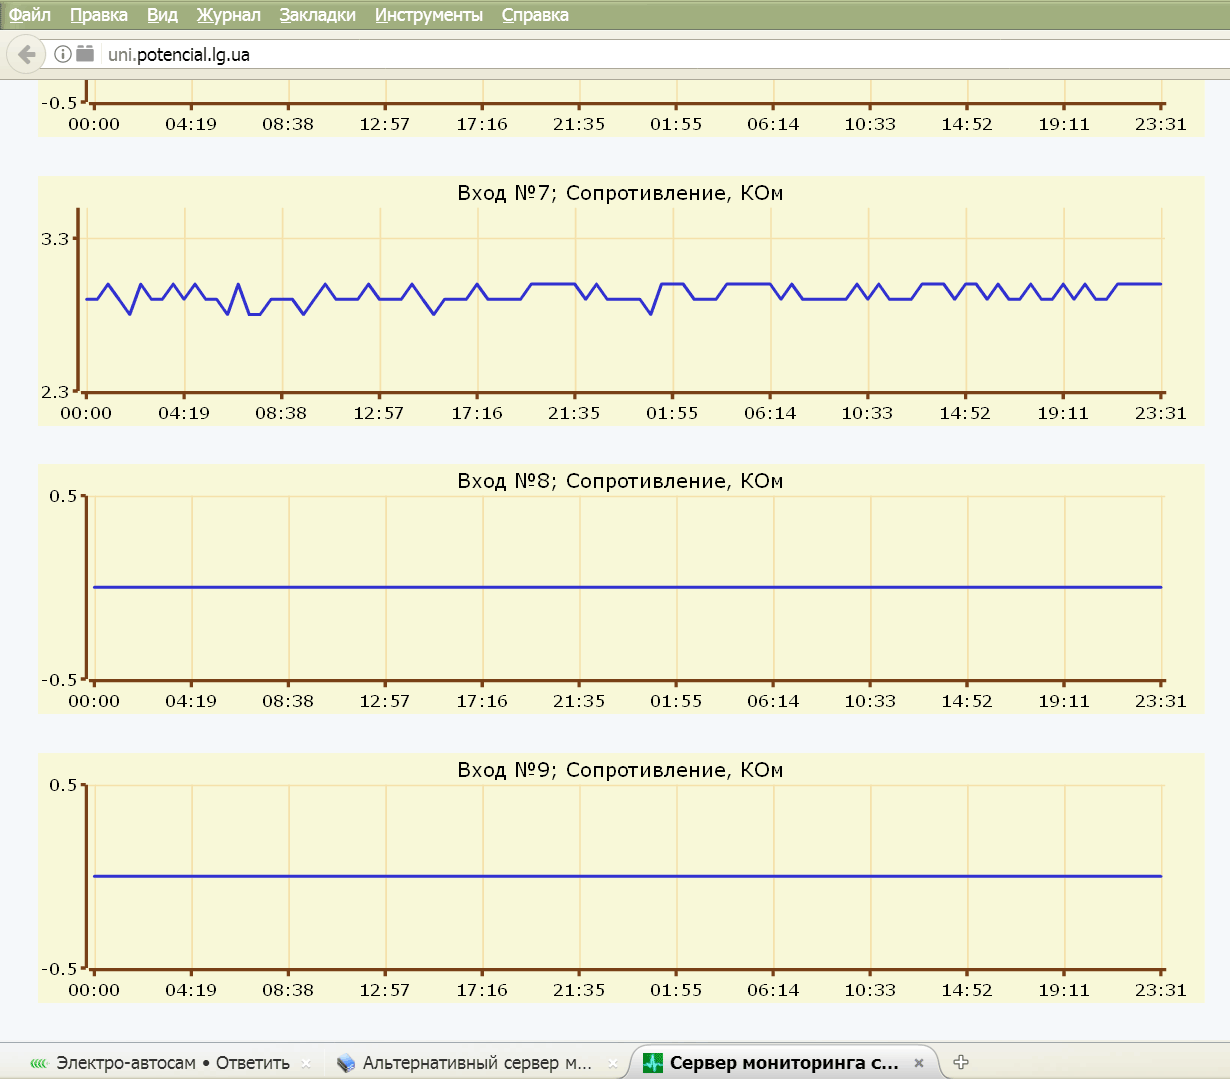
Task: Click the browser back arrow button
Action: pos(27,54)
